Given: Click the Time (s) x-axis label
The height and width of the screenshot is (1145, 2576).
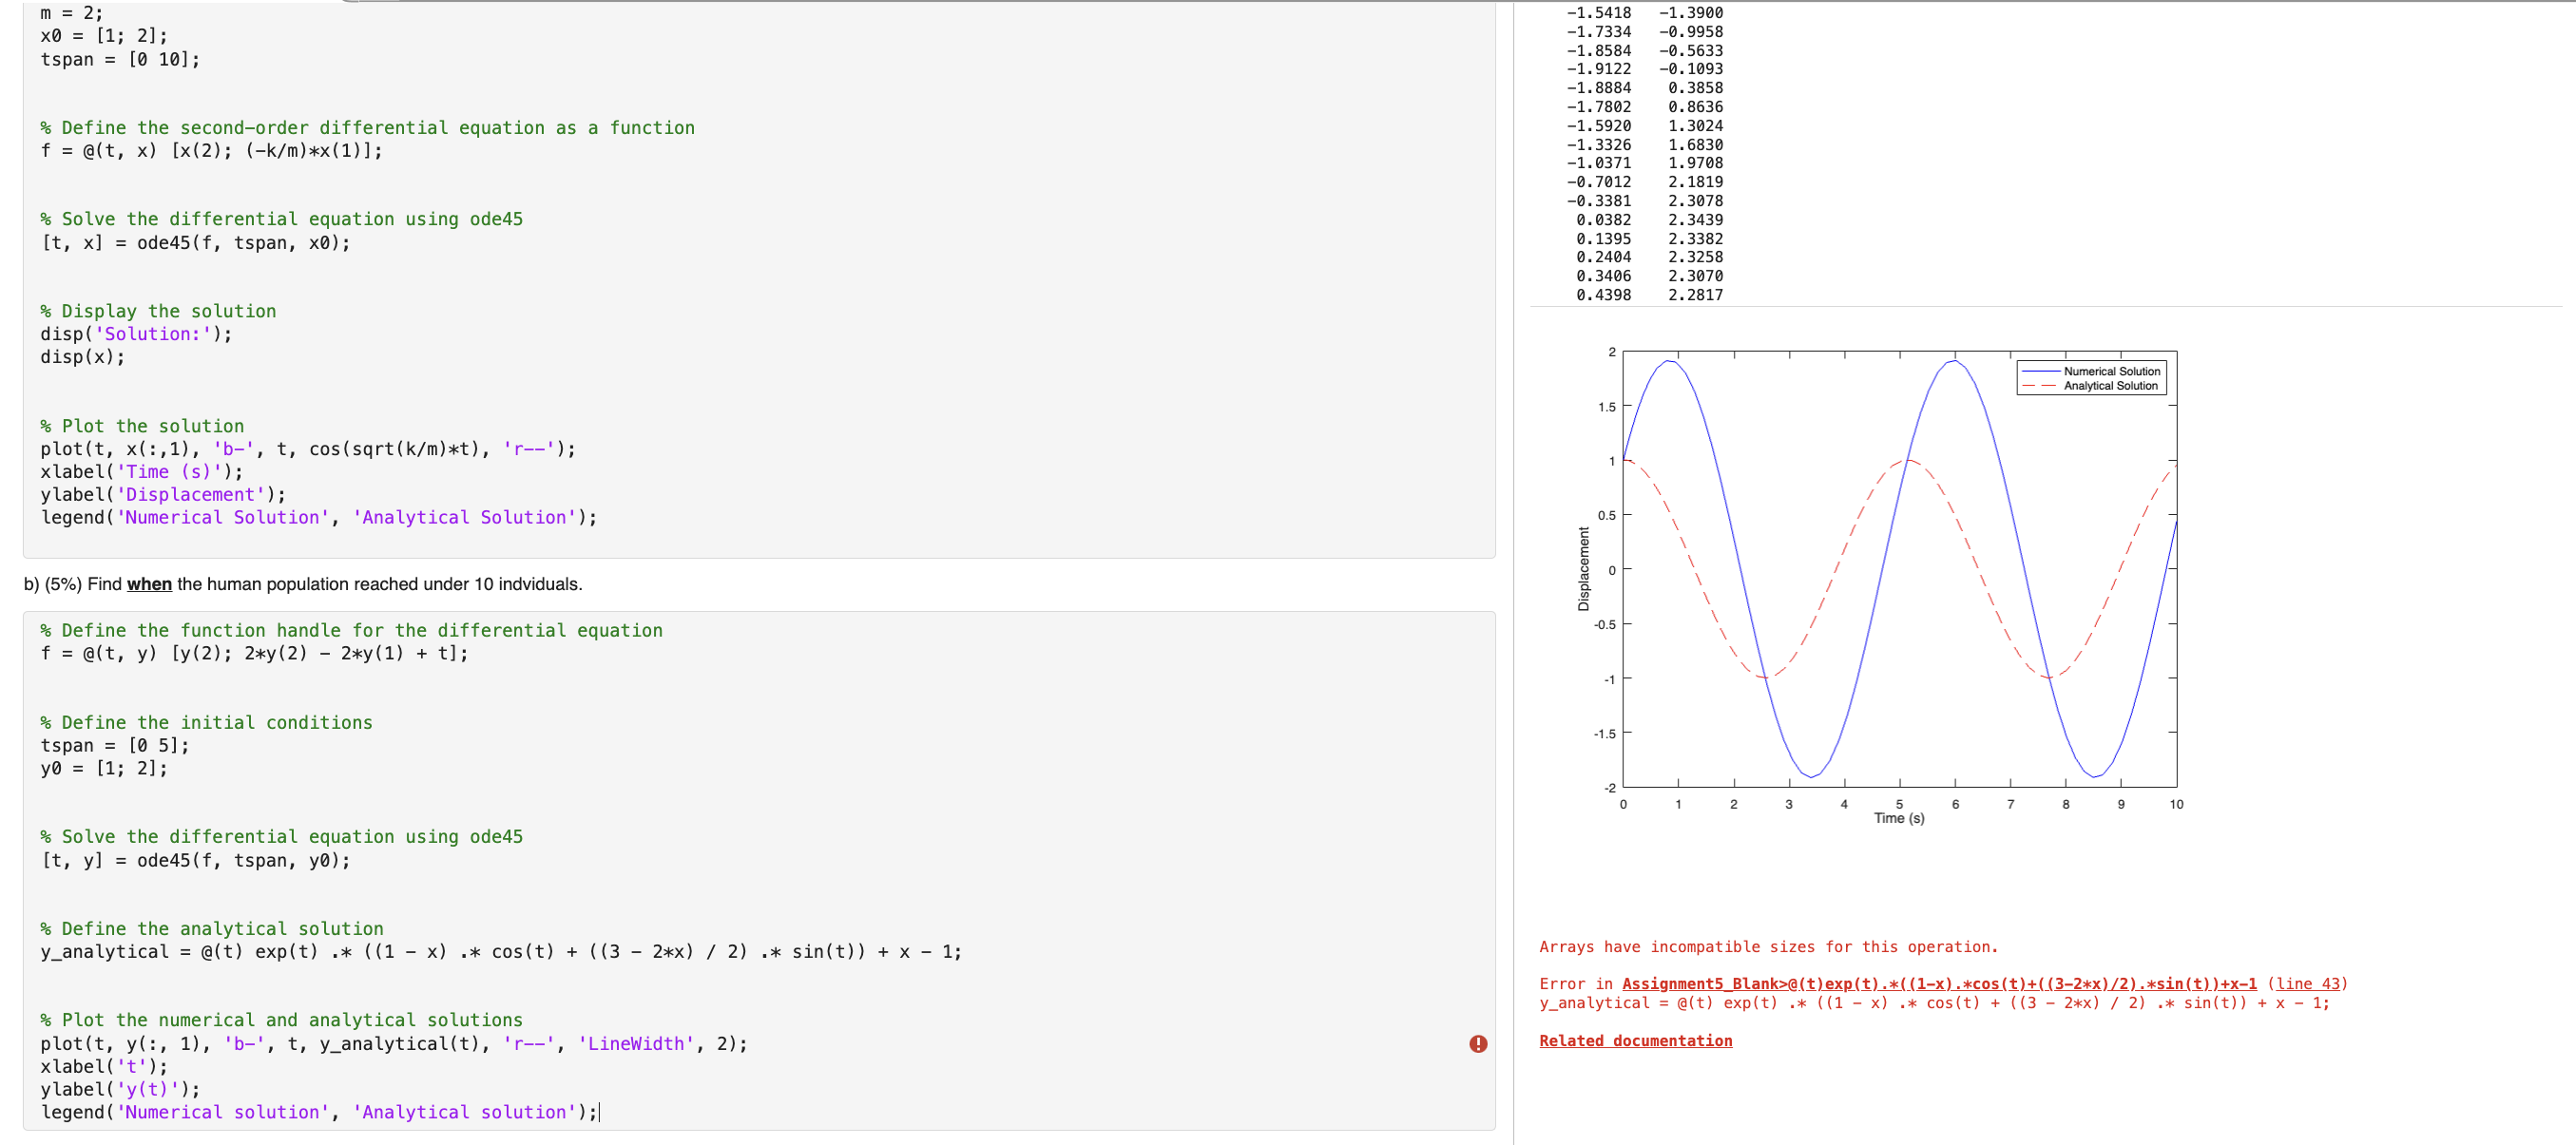Looking at the screenshot, I should tap(1898, 818).
